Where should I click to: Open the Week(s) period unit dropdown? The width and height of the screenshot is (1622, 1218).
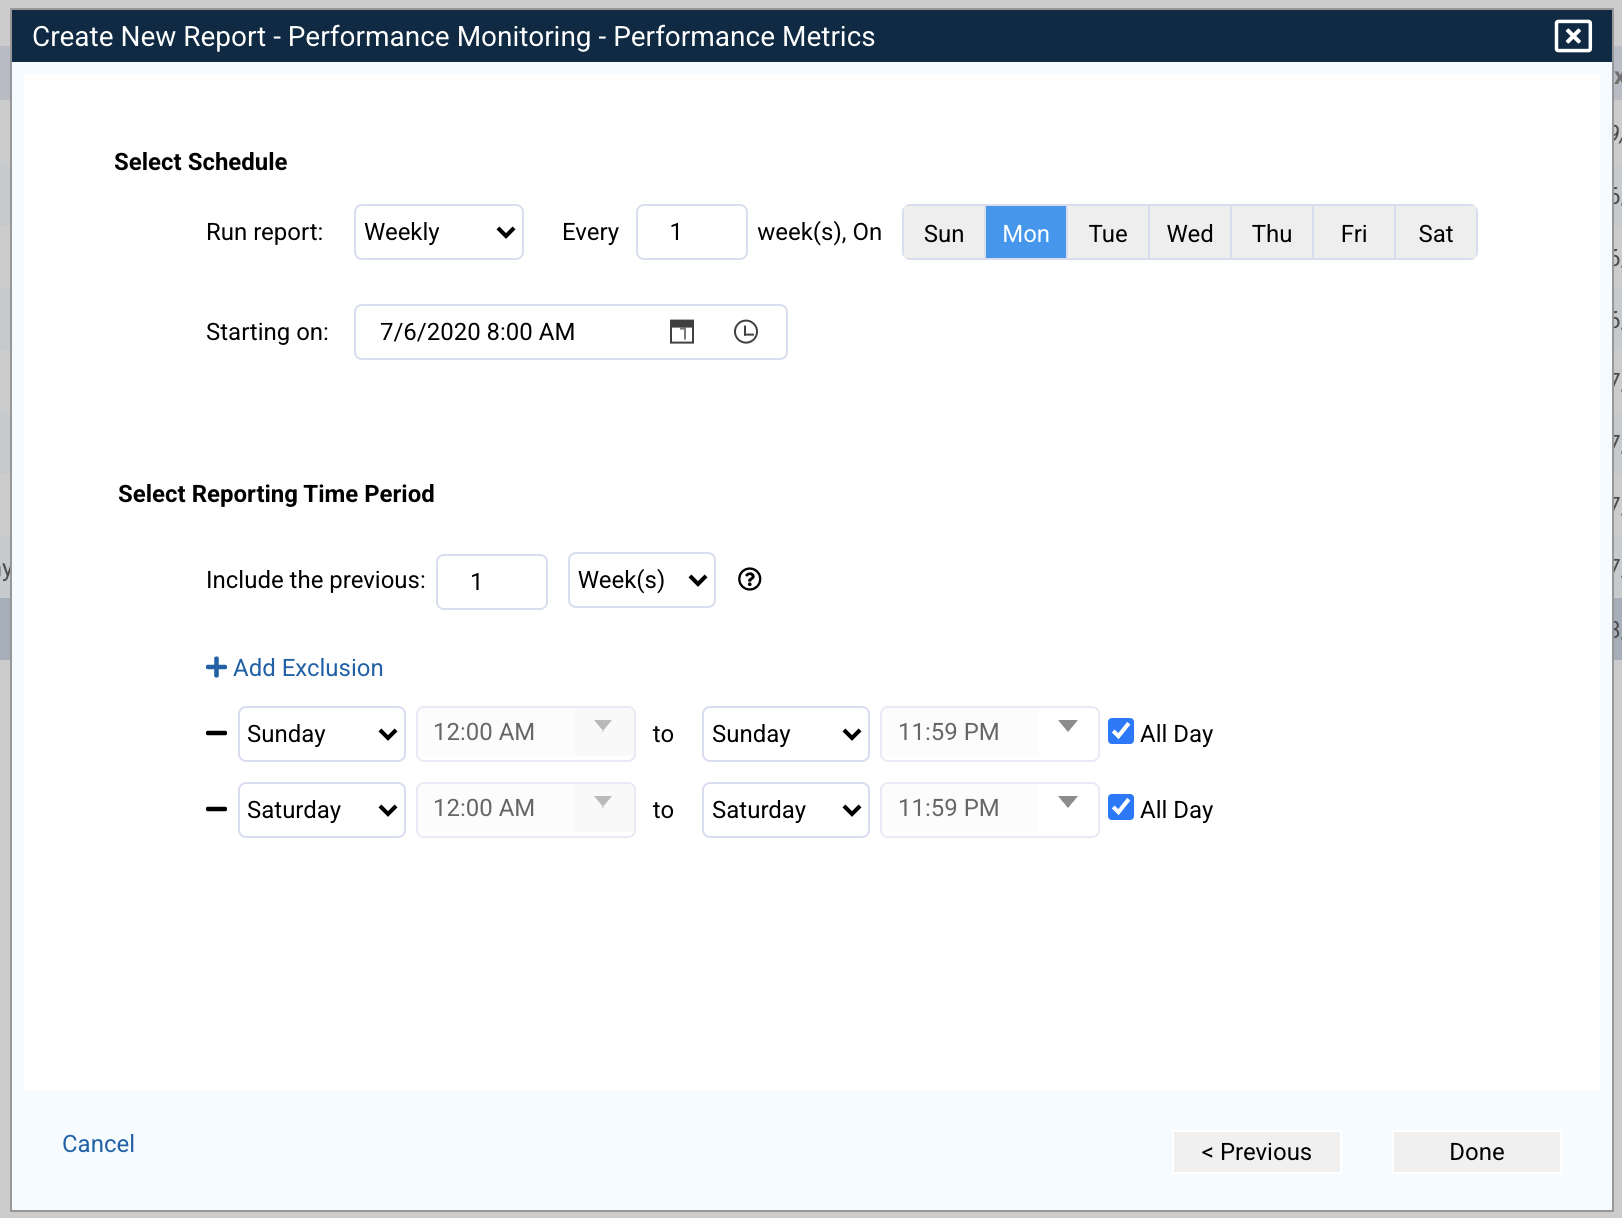[x=642, y=580]
